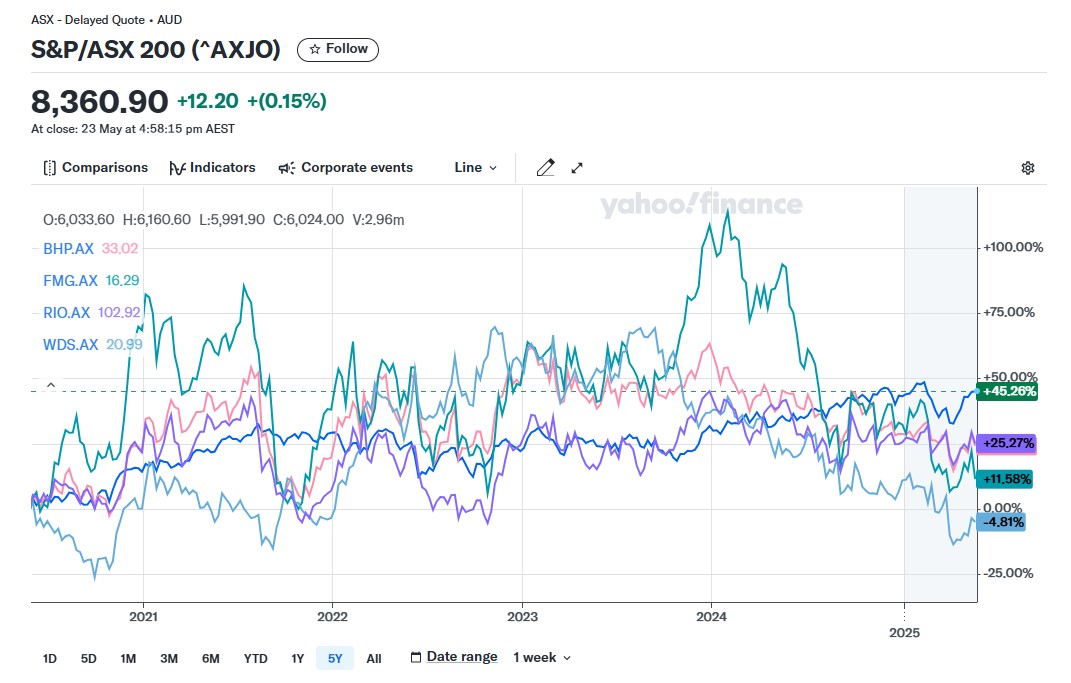Click the Date range link
Viewport: 1071px width, 683px height.
coord(462,657)
